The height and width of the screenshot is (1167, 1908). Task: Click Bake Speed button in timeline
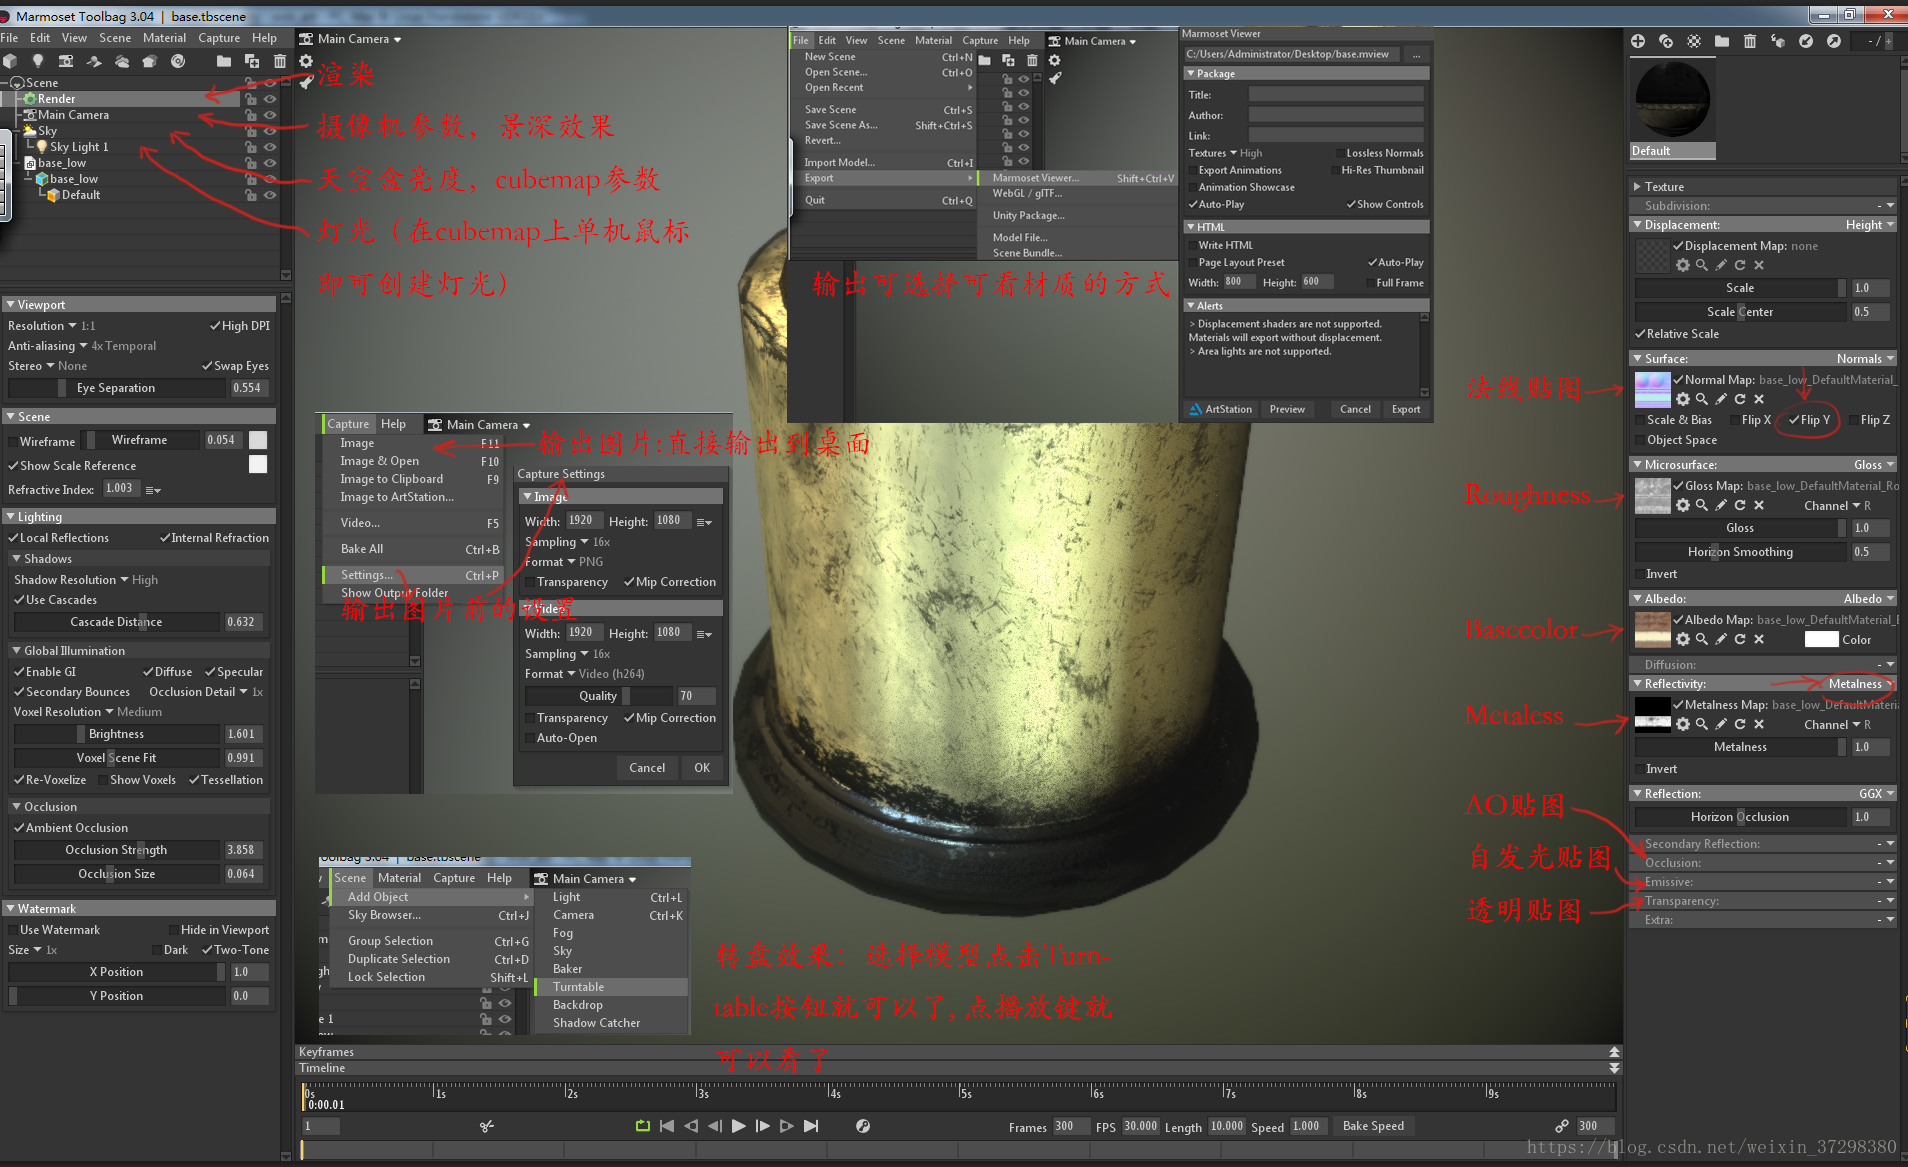click(1373, 1126)
